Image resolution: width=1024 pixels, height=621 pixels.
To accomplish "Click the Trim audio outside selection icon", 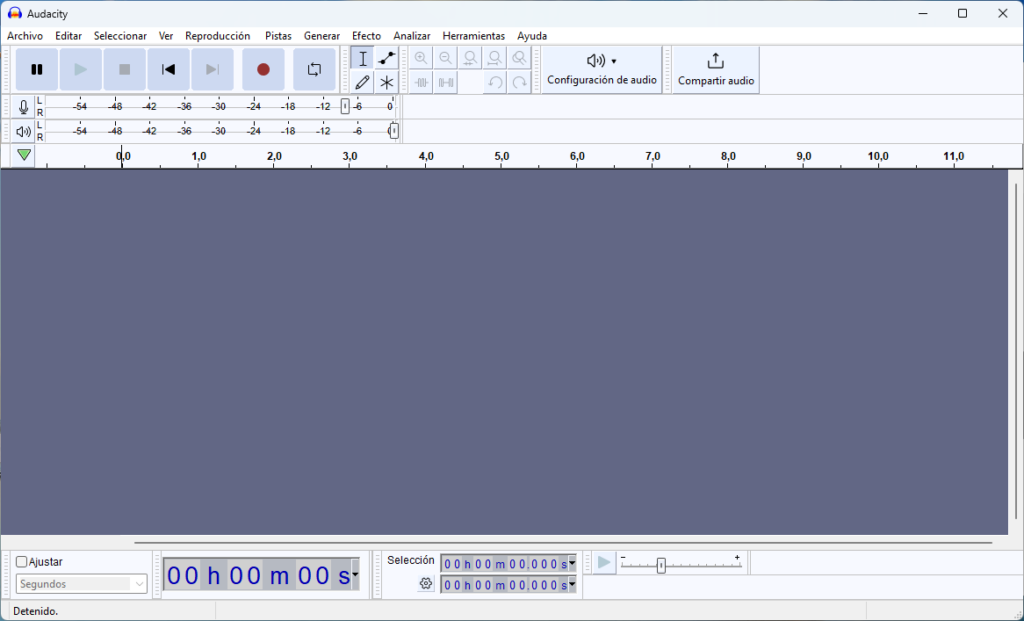I will click(419, 82).
